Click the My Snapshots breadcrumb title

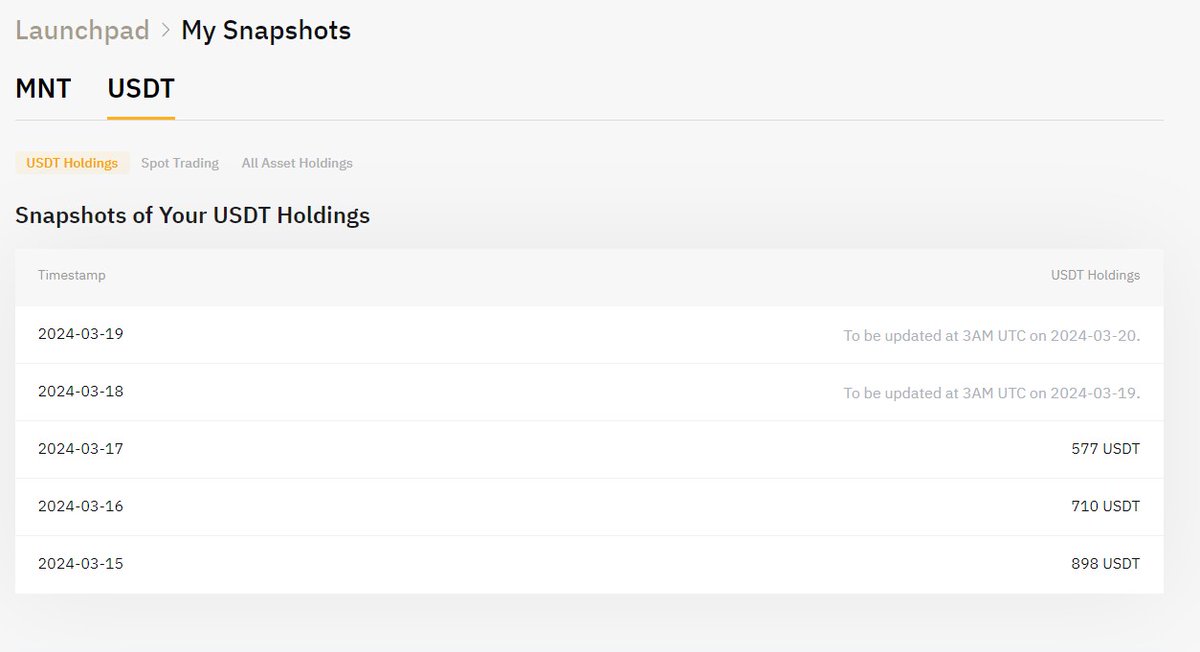266,31
